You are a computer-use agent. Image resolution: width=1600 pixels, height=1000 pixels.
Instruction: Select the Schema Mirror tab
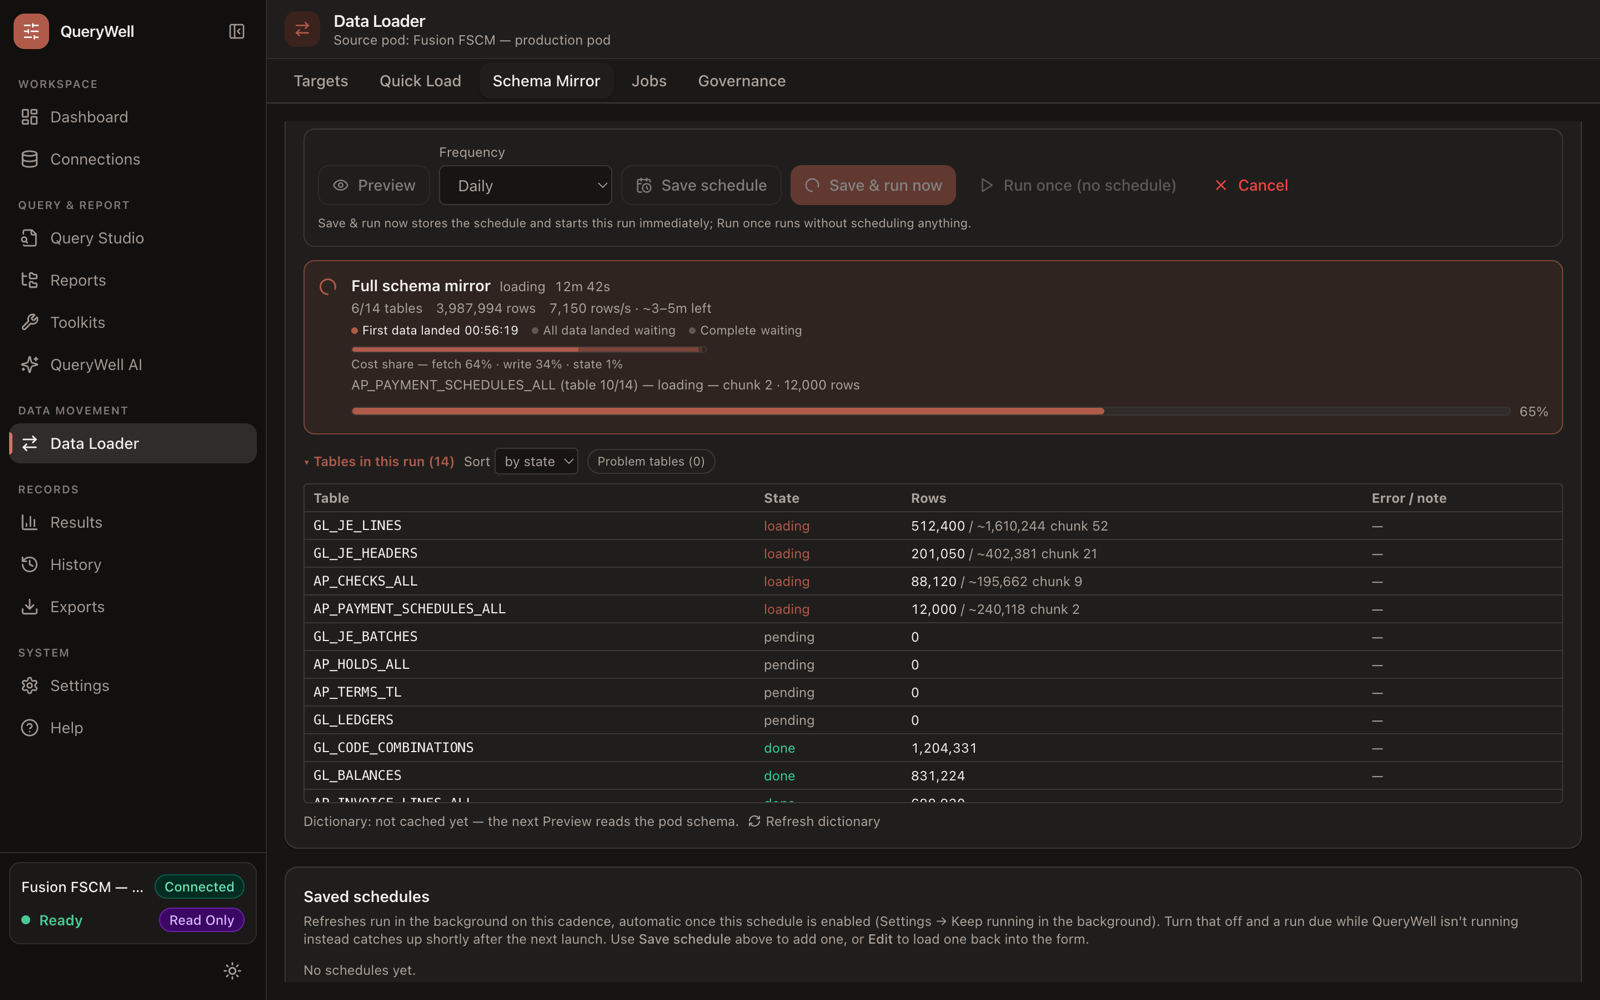pos(546,81)
